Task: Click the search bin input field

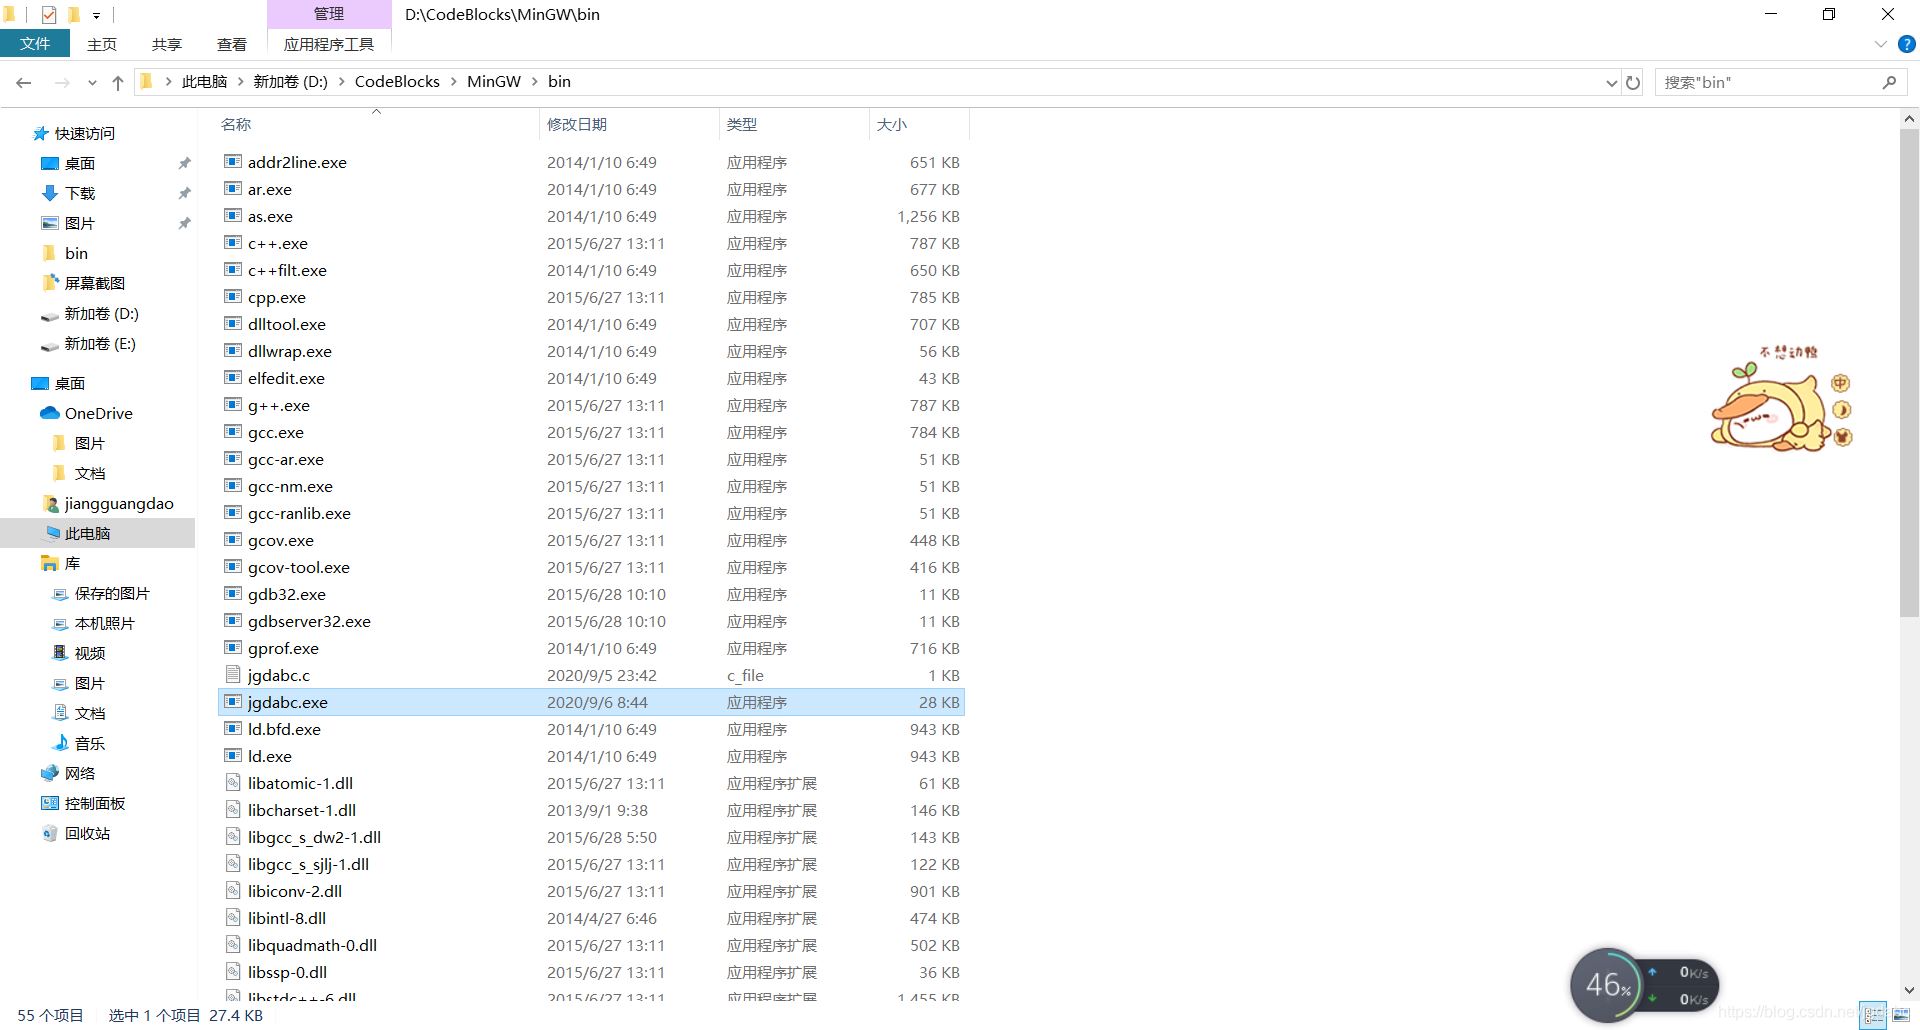Action: point(1770,83)
